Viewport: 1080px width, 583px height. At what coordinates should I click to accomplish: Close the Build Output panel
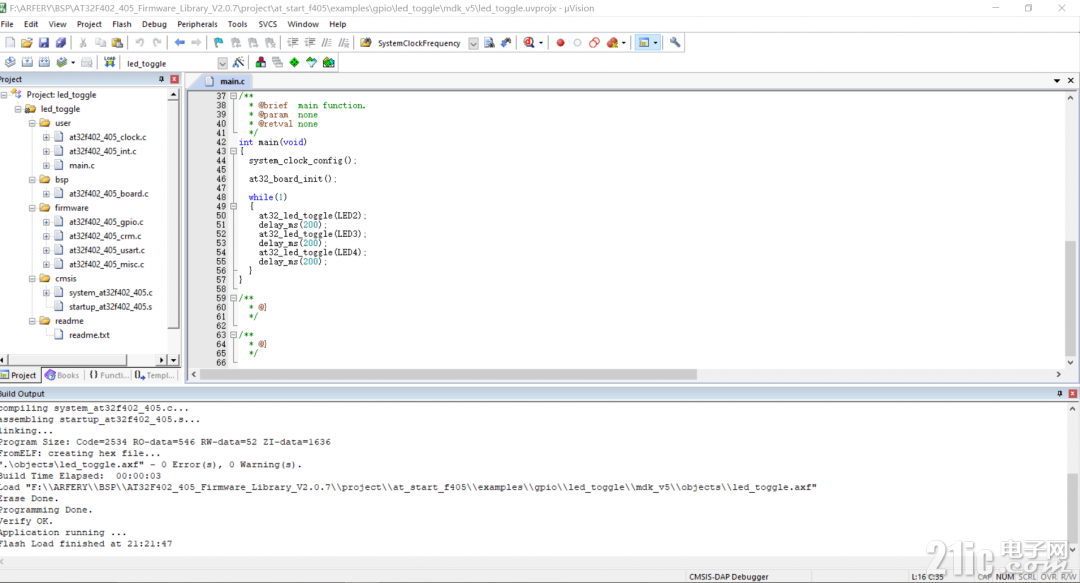(1072, 393)
